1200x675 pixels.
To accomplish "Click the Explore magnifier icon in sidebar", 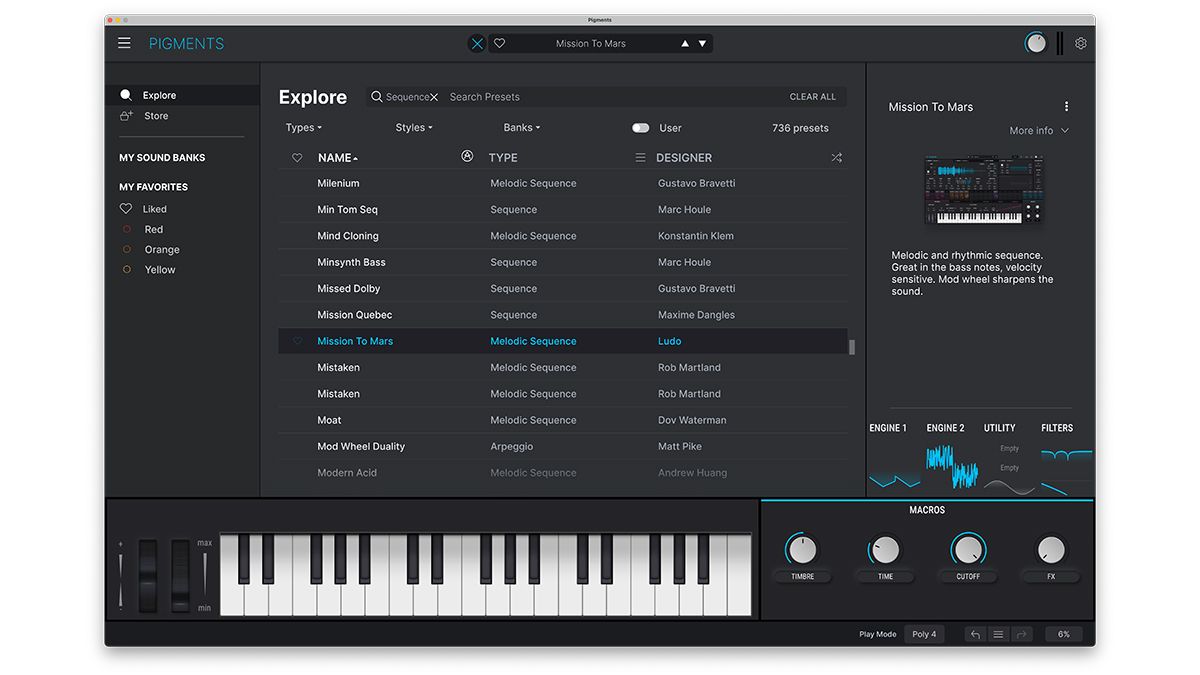I will pyautogui.click(x=126, y=95).
